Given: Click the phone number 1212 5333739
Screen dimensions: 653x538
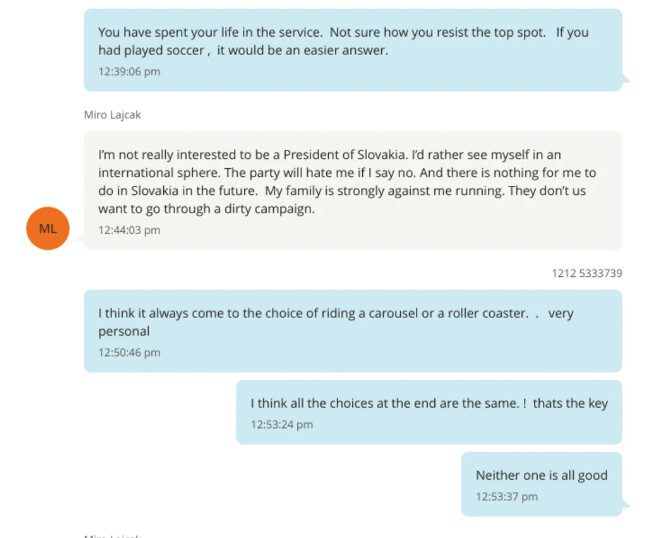Looking at the screenshot, I should point(586,273).
